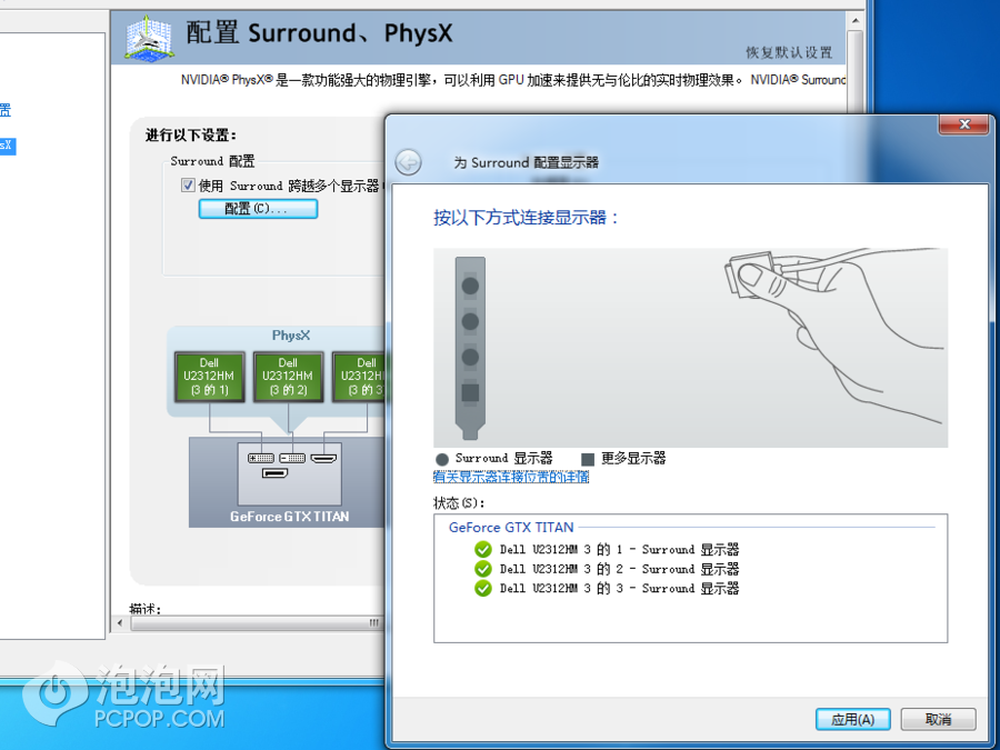Click left arrow of horizontal scrollbar

pos(121,622)
